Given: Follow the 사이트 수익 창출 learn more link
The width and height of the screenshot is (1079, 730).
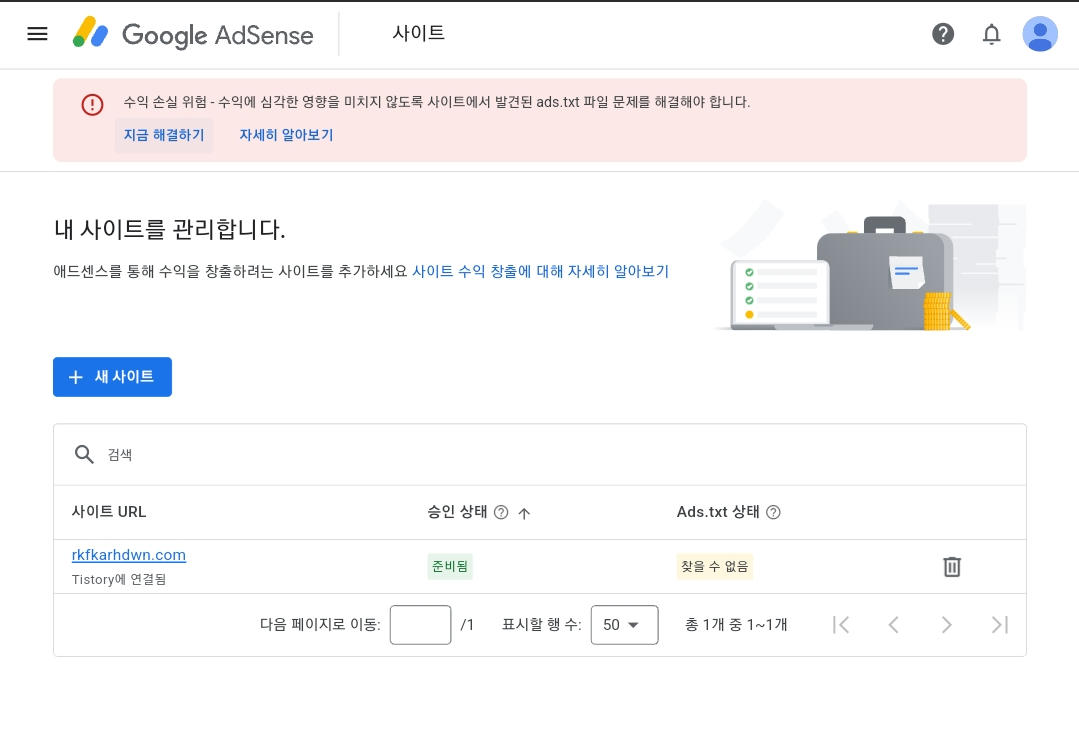Looking at the screenshot, I should (x=541, y=271).
